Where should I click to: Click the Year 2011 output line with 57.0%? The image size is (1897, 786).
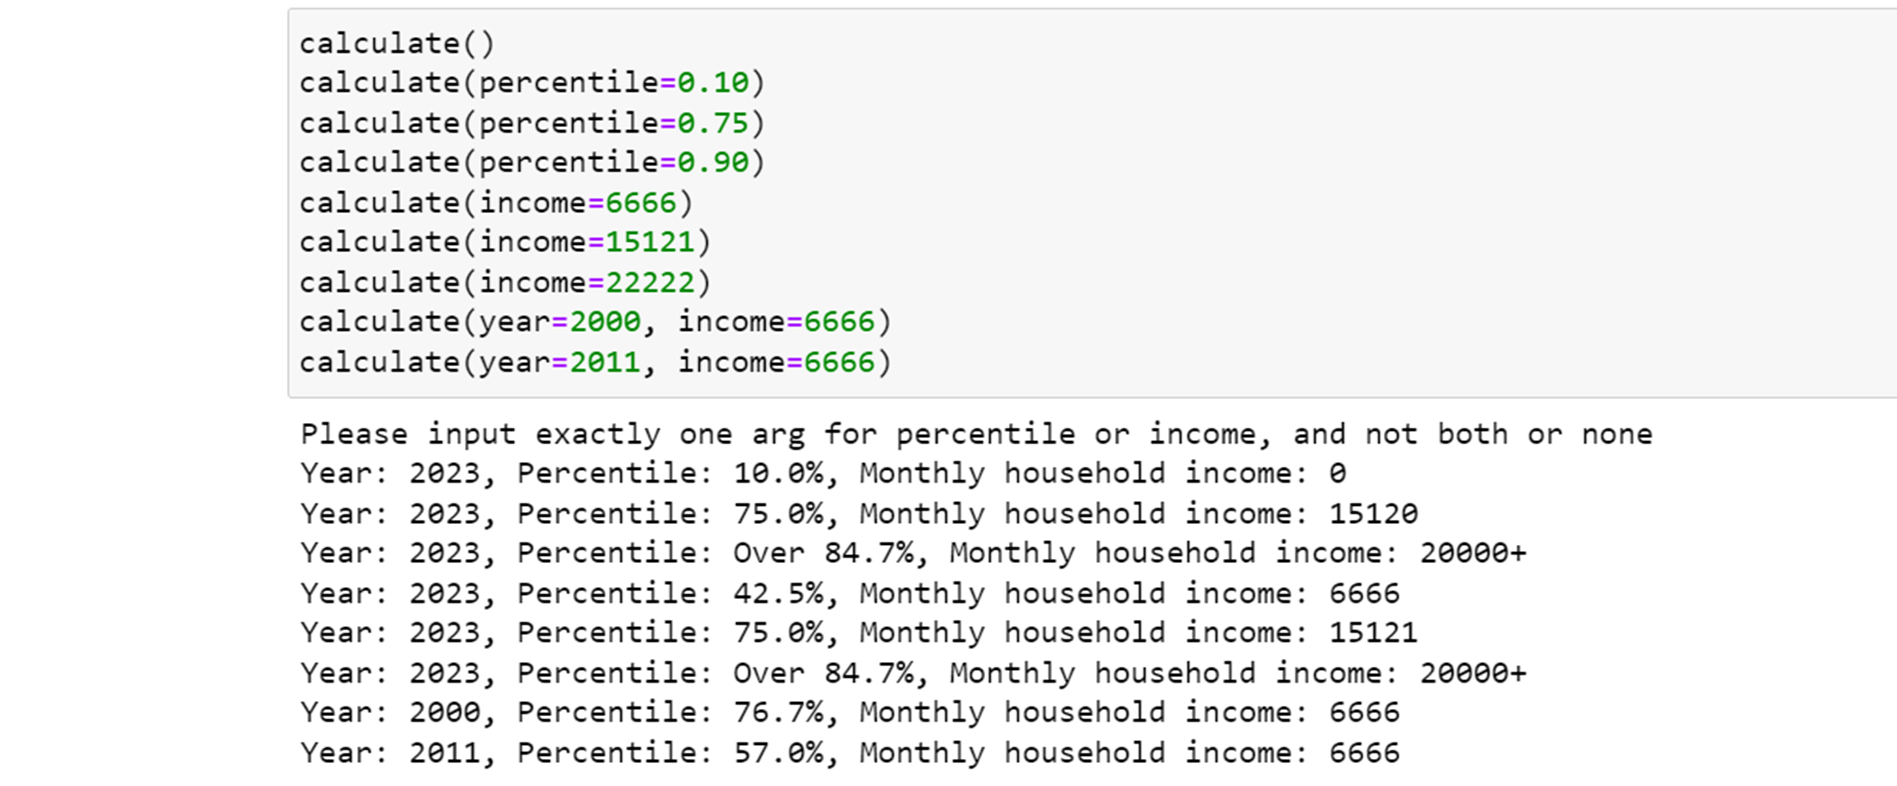[x=849, y=753]
